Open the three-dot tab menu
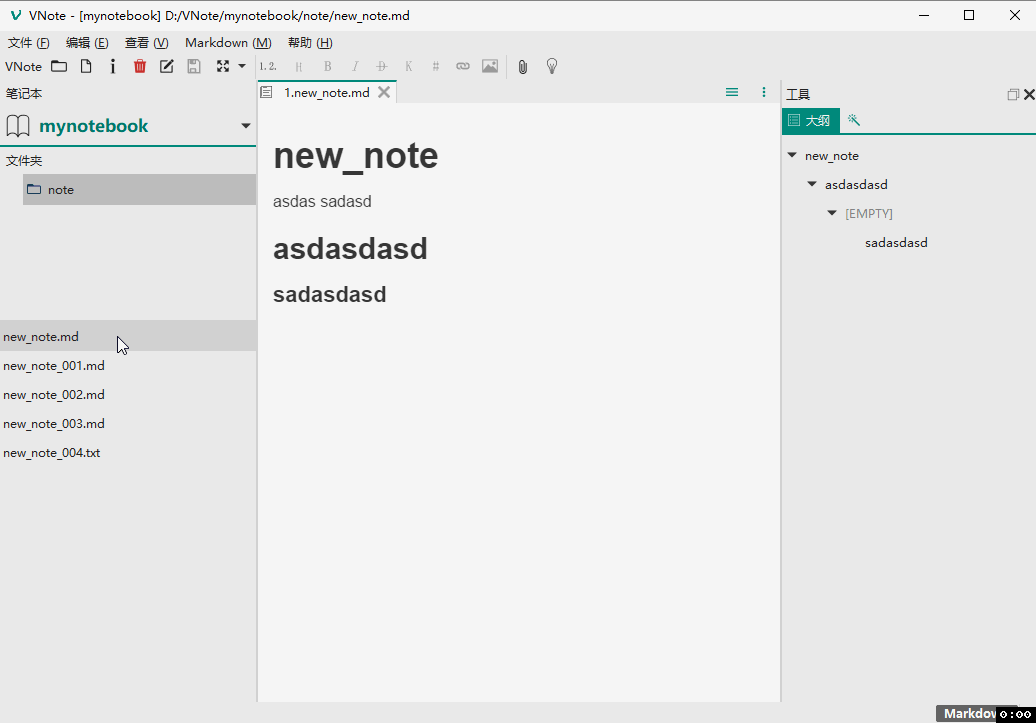This screenshot has height=723, width=1036. [x=764, y=93]
